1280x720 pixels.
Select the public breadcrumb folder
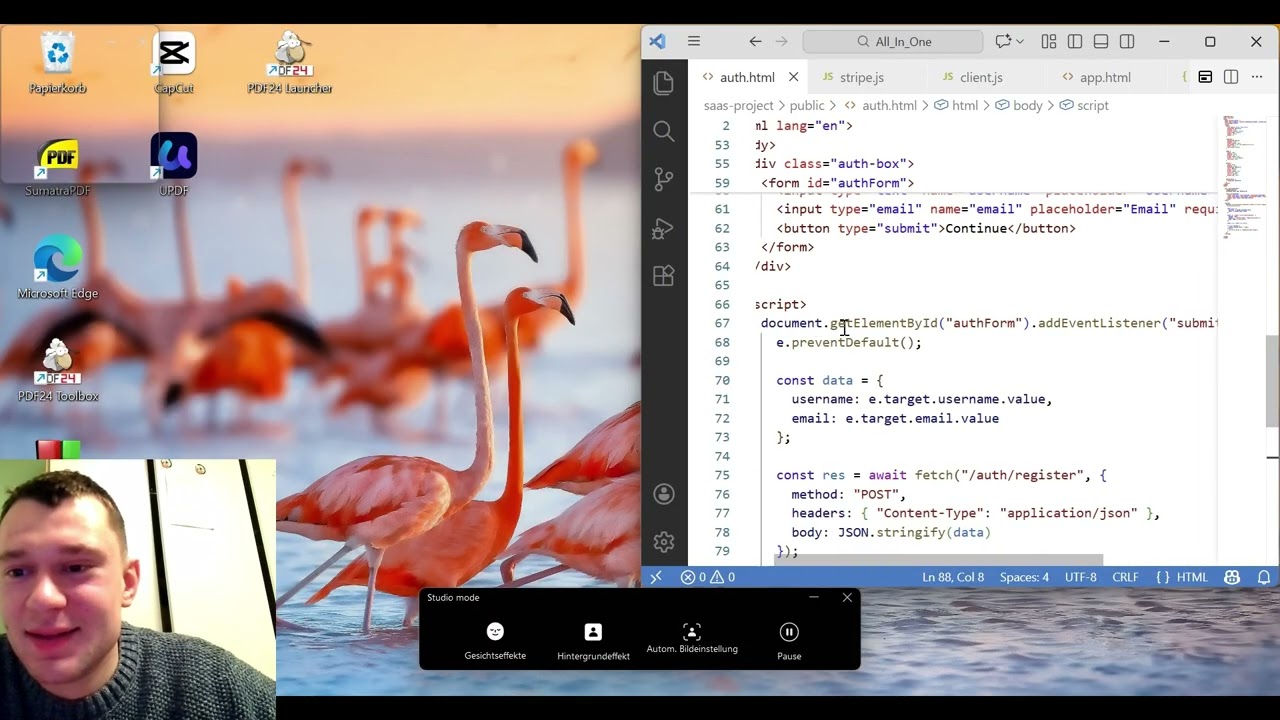coord(806,105)
